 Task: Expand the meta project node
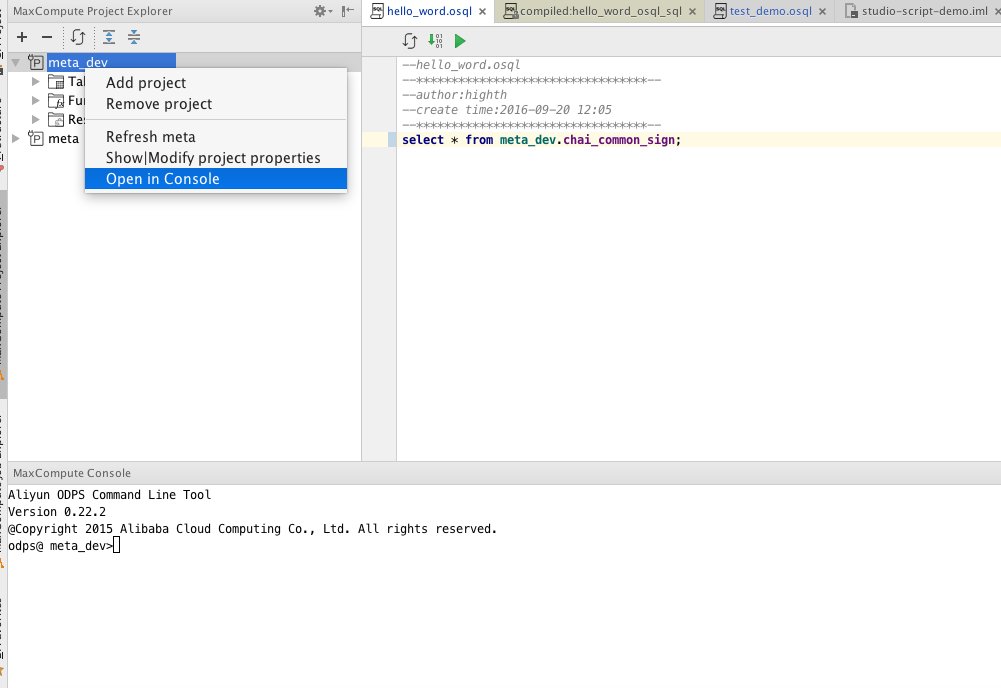[x=16, y=138]
